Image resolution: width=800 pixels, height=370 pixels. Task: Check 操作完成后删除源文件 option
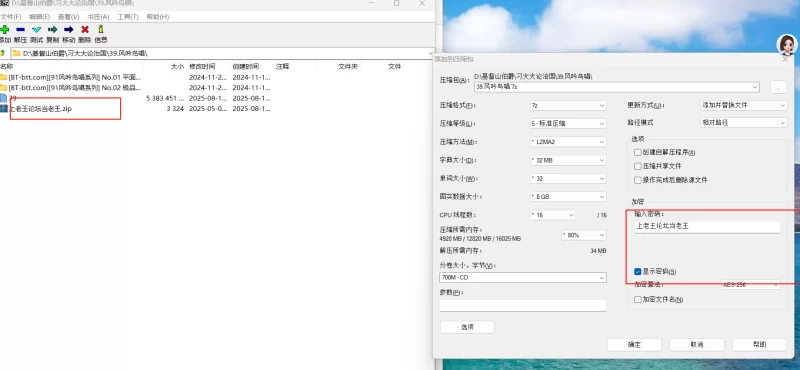point(637,180)
